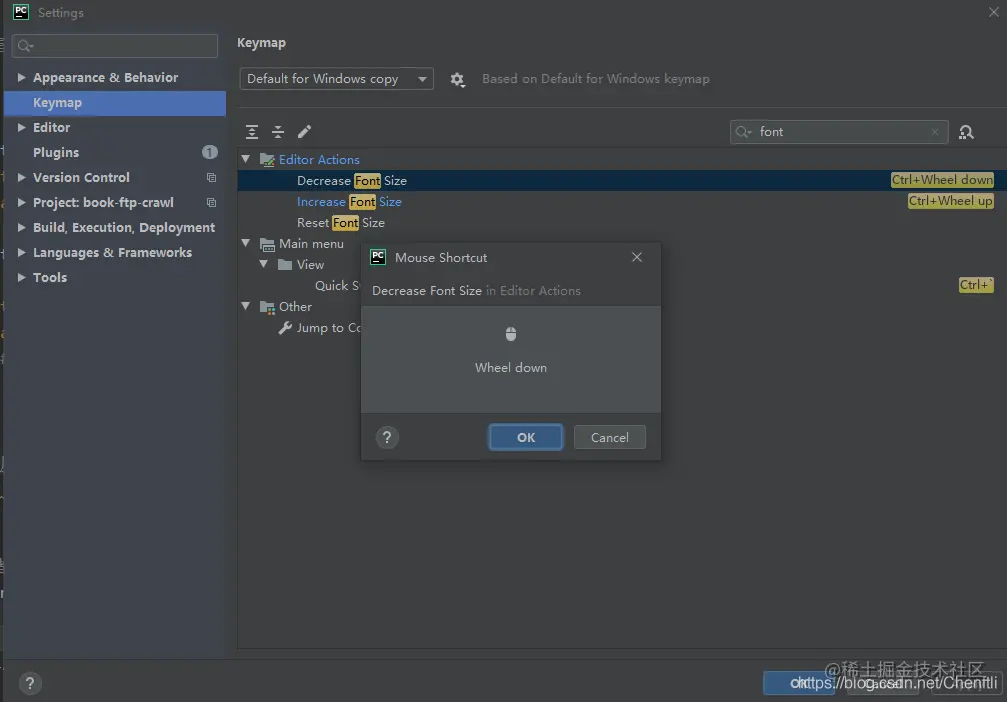Image resolution: width=1007 pixels, height=702 pixels.
Task: Open help in Mouse Shortcut dialog
Action: point(387,437)
